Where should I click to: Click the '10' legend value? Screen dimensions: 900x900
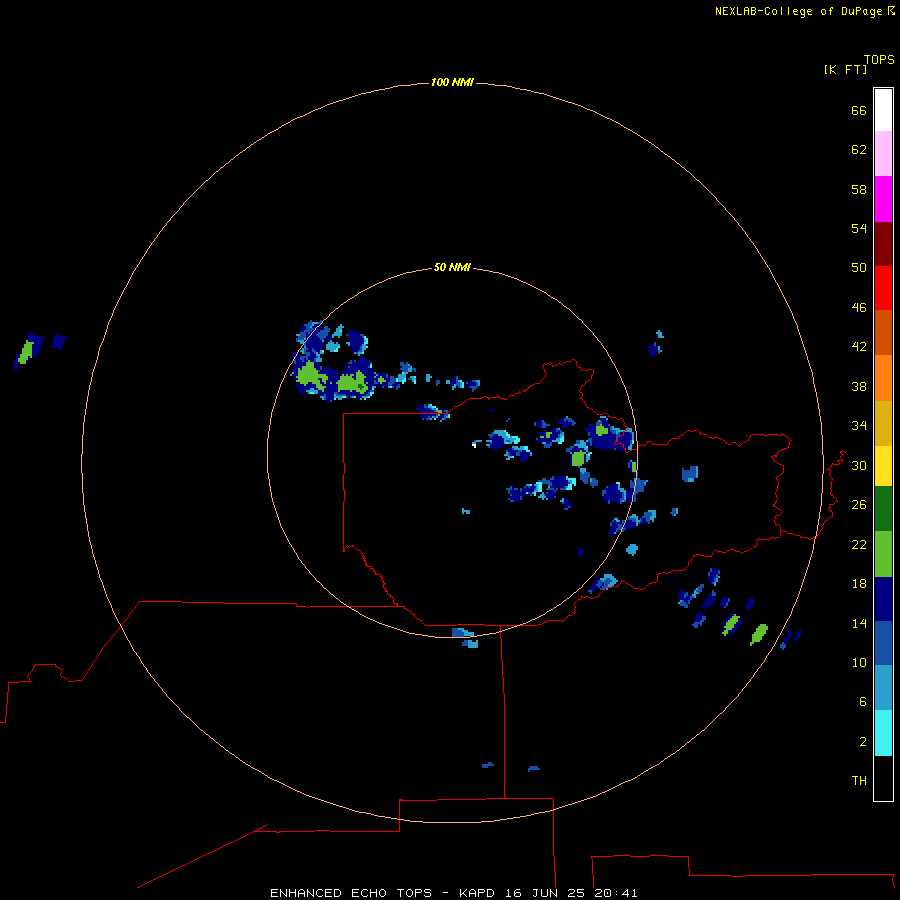(x=859, y=662)
